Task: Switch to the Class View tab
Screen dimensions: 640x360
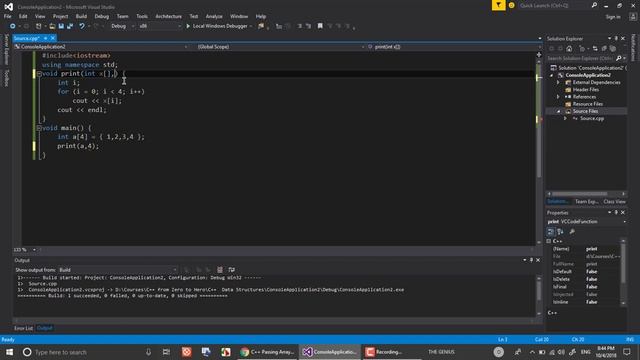Action: [614, 202]
